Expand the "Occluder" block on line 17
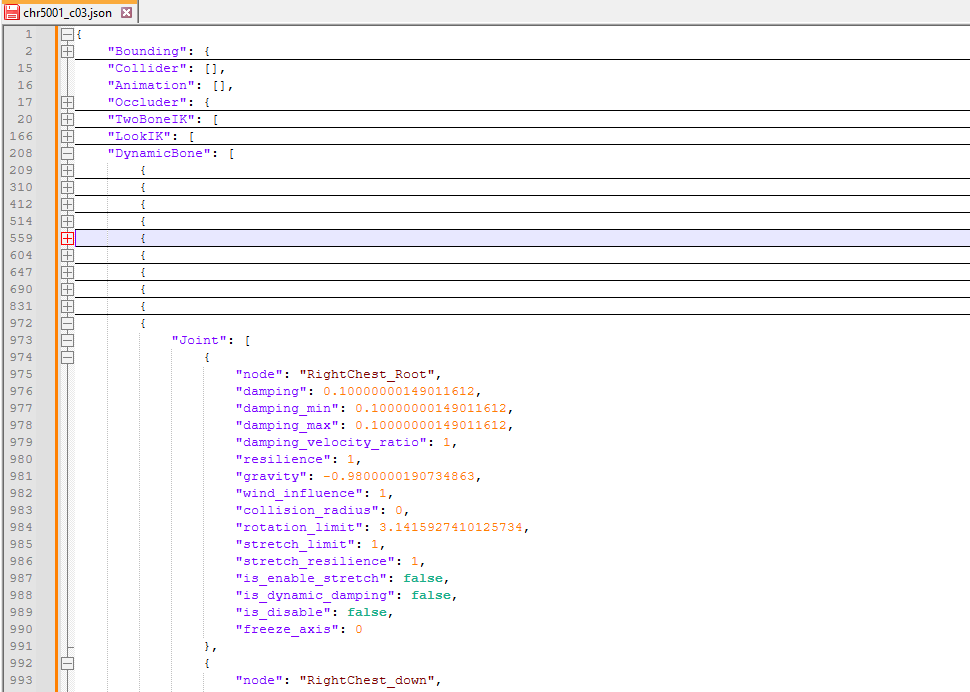Viewport: 970px width, 692px height. (x=67, y=103)
